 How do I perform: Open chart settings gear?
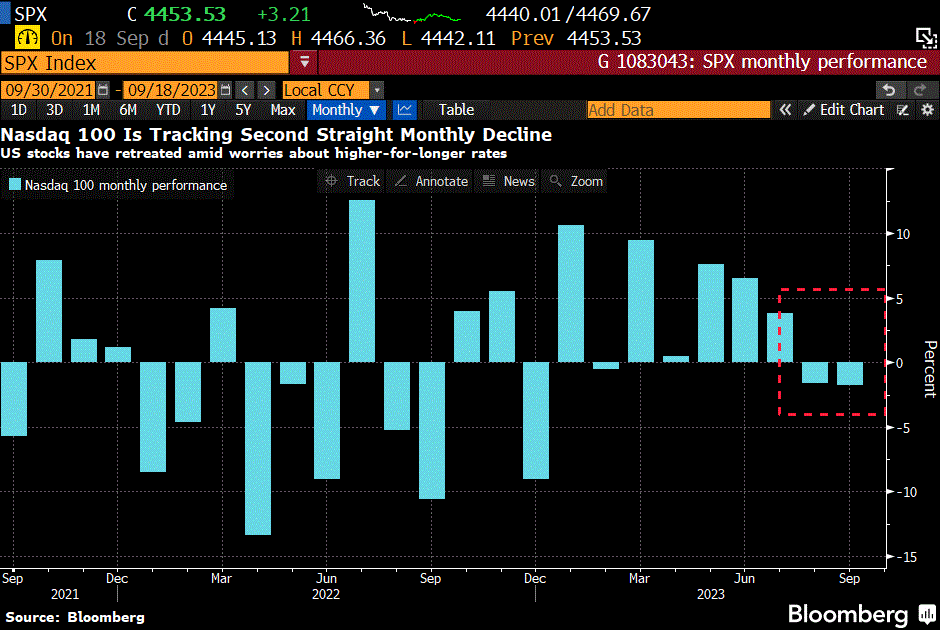(927, 110)
